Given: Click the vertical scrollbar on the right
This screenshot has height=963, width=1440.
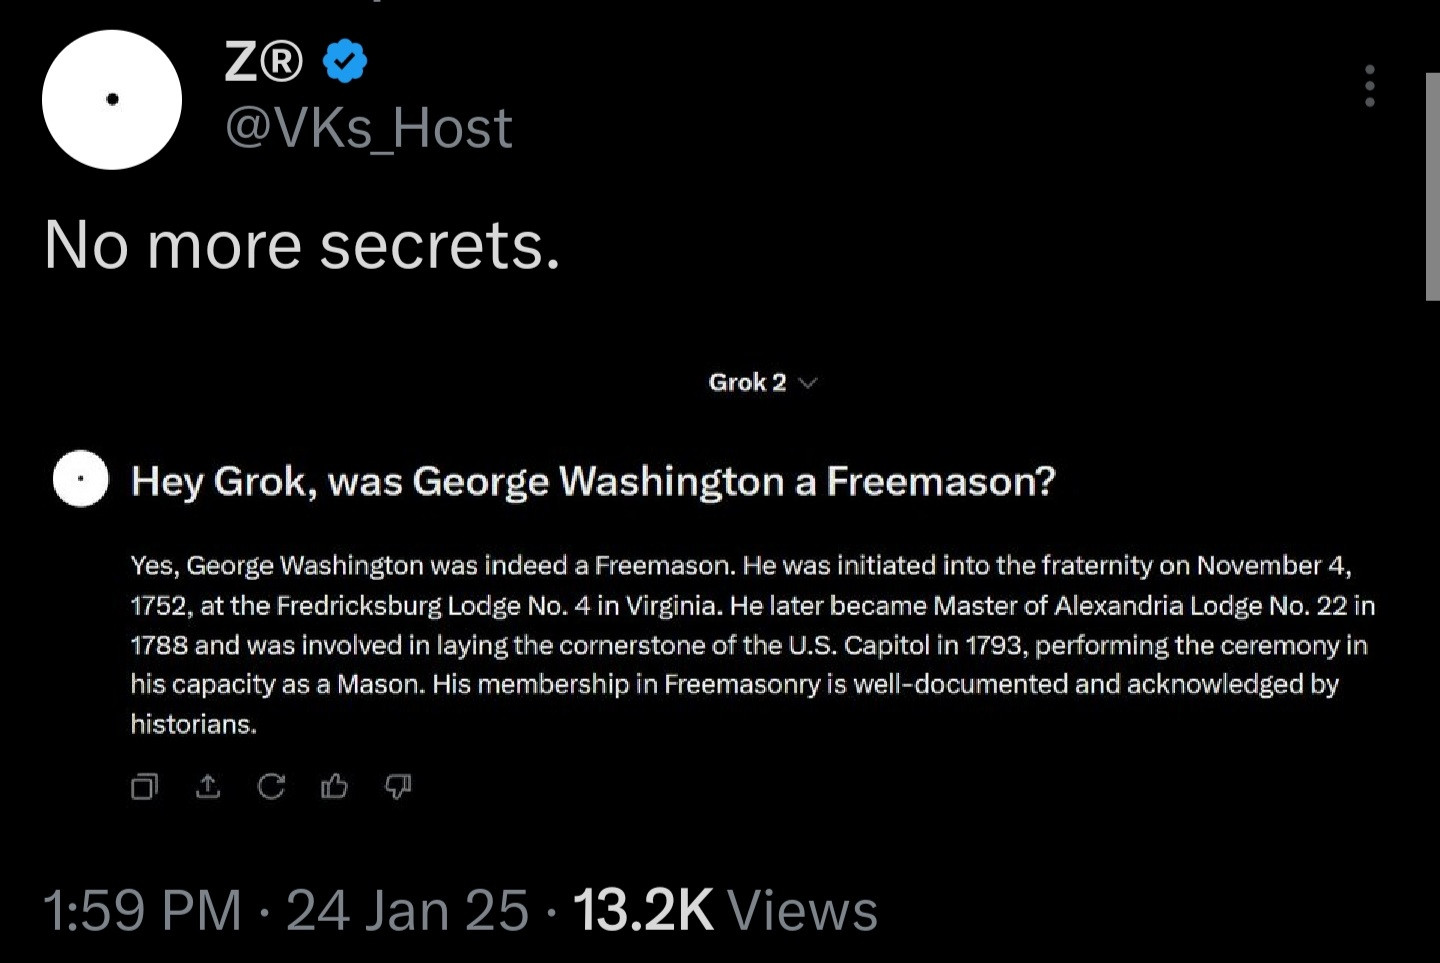Looking at the screenshot, I should tap(1432, 186).
